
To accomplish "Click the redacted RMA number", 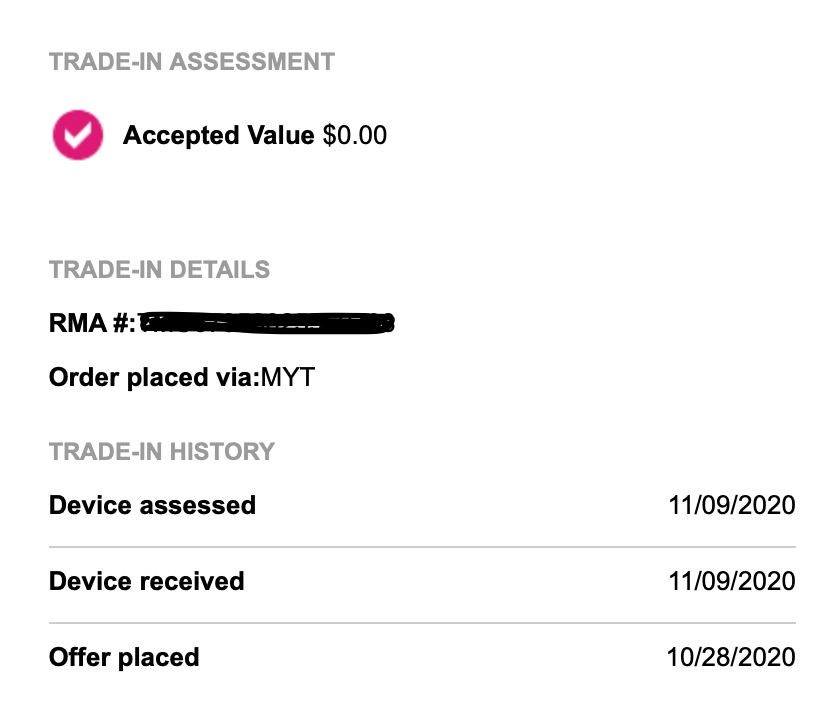I will (x=266, y=323).
